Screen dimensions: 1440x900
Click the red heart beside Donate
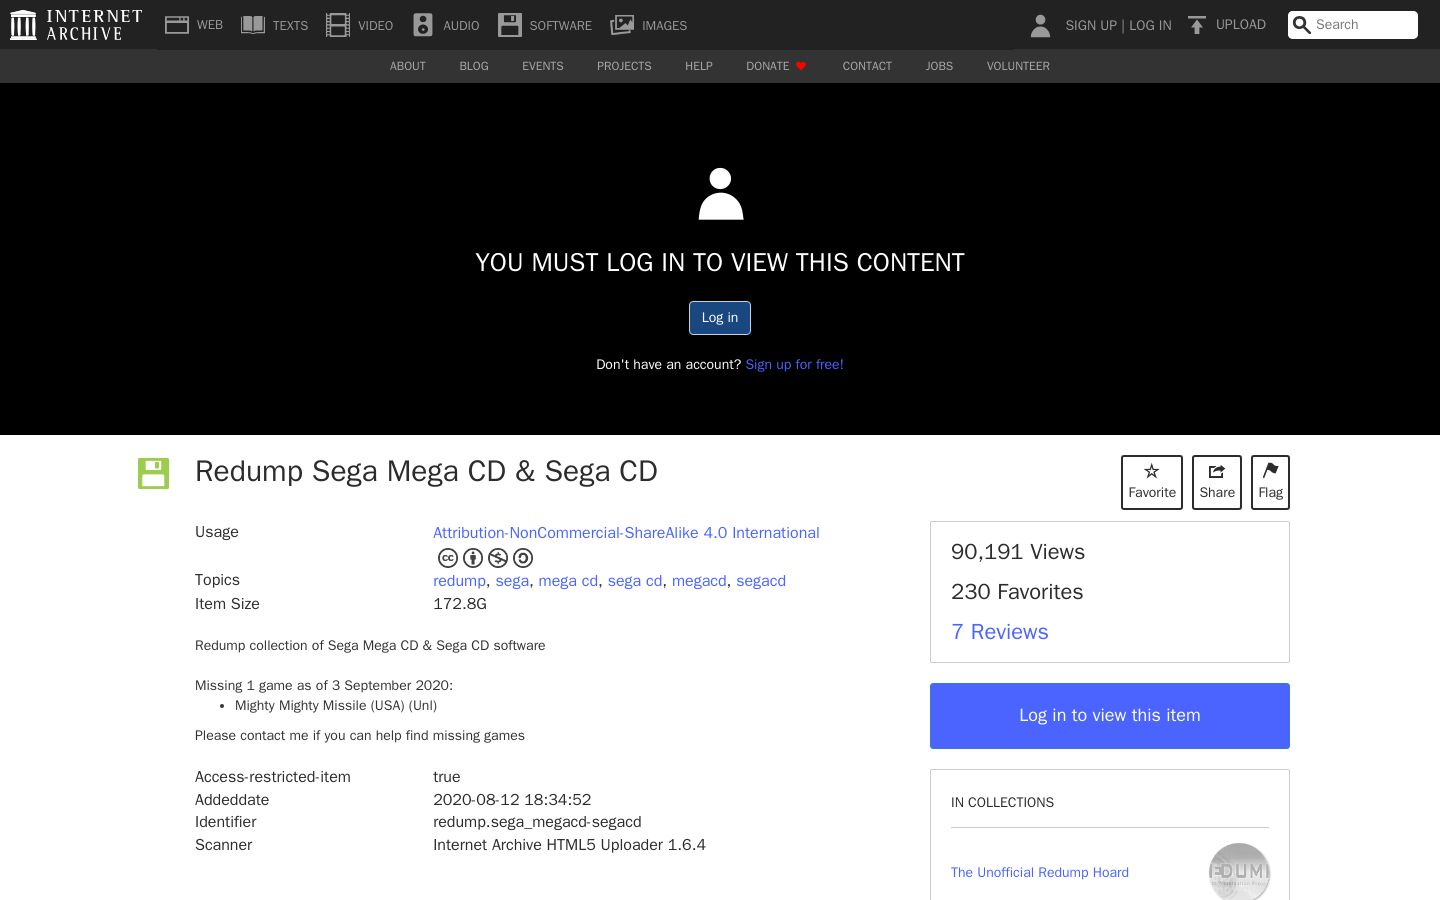pyautogui.click(x=801, y=66)
